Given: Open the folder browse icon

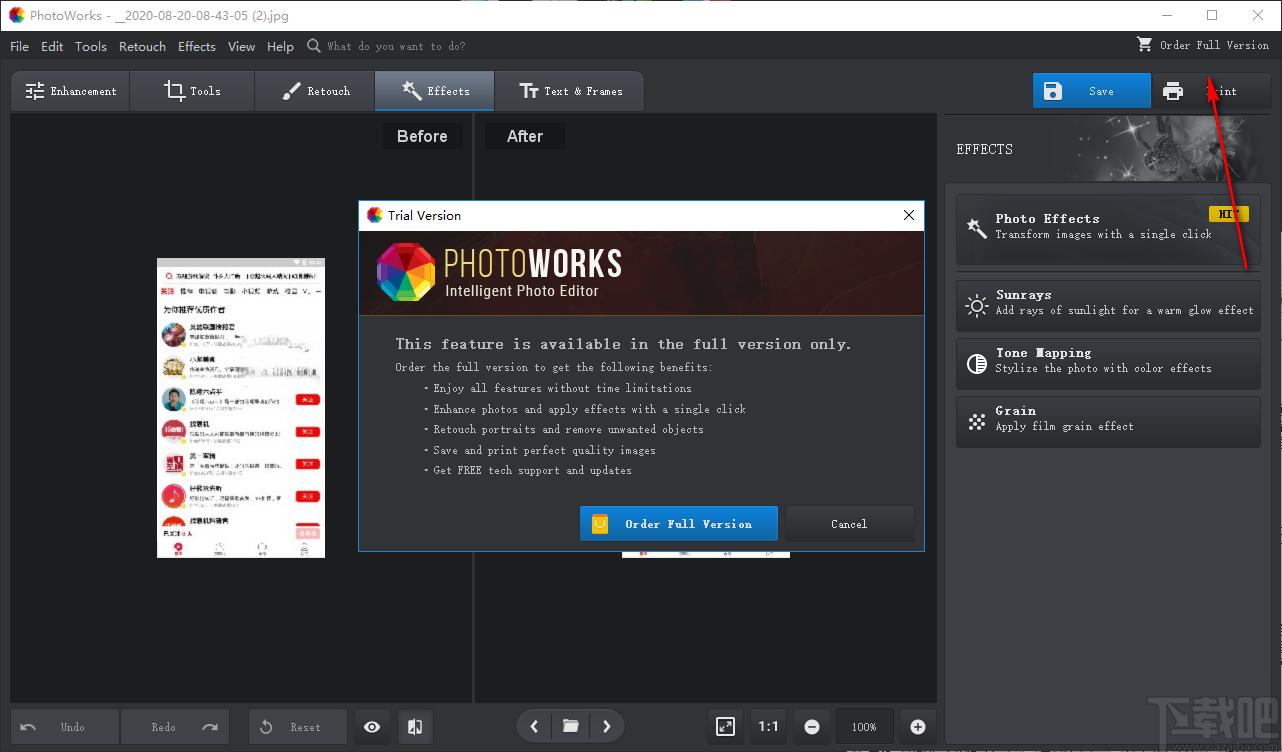Looking at the screenshot, I should 570,726.
